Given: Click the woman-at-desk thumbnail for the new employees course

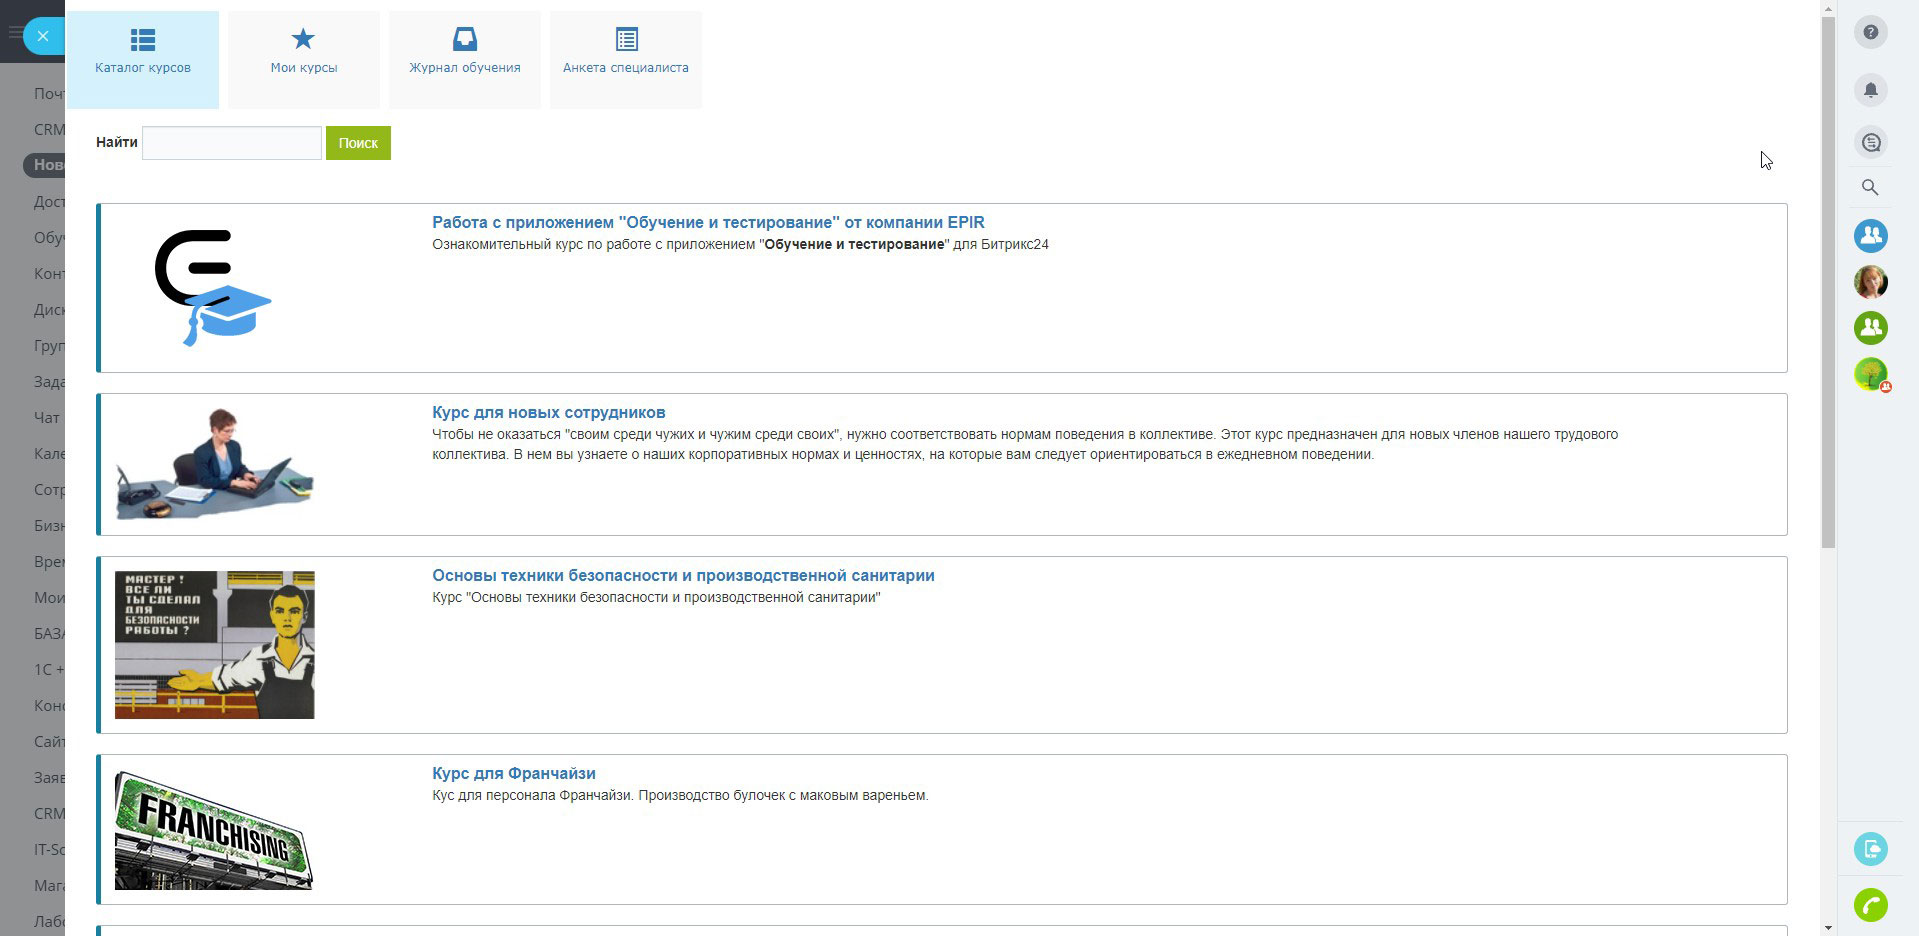Looking at the screenshot, I should pos(215,464).
